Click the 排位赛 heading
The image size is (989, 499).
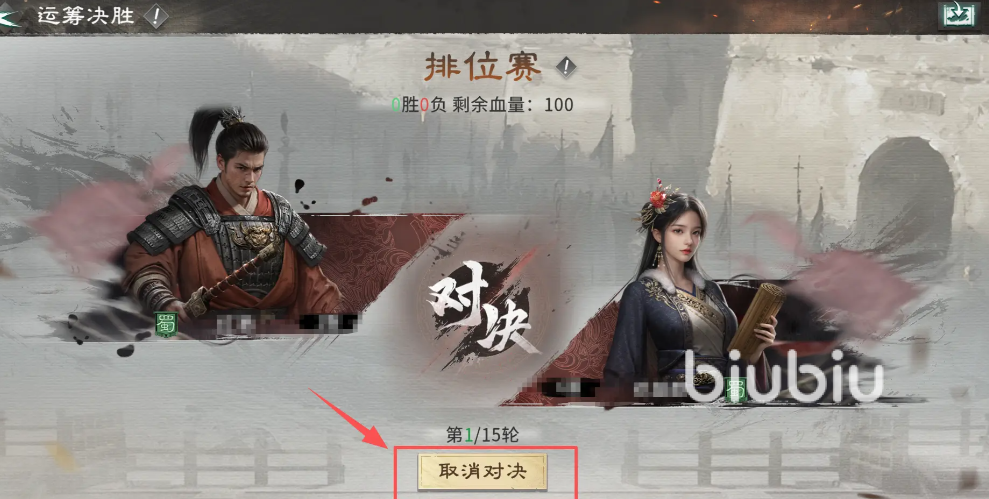point(483,66)
